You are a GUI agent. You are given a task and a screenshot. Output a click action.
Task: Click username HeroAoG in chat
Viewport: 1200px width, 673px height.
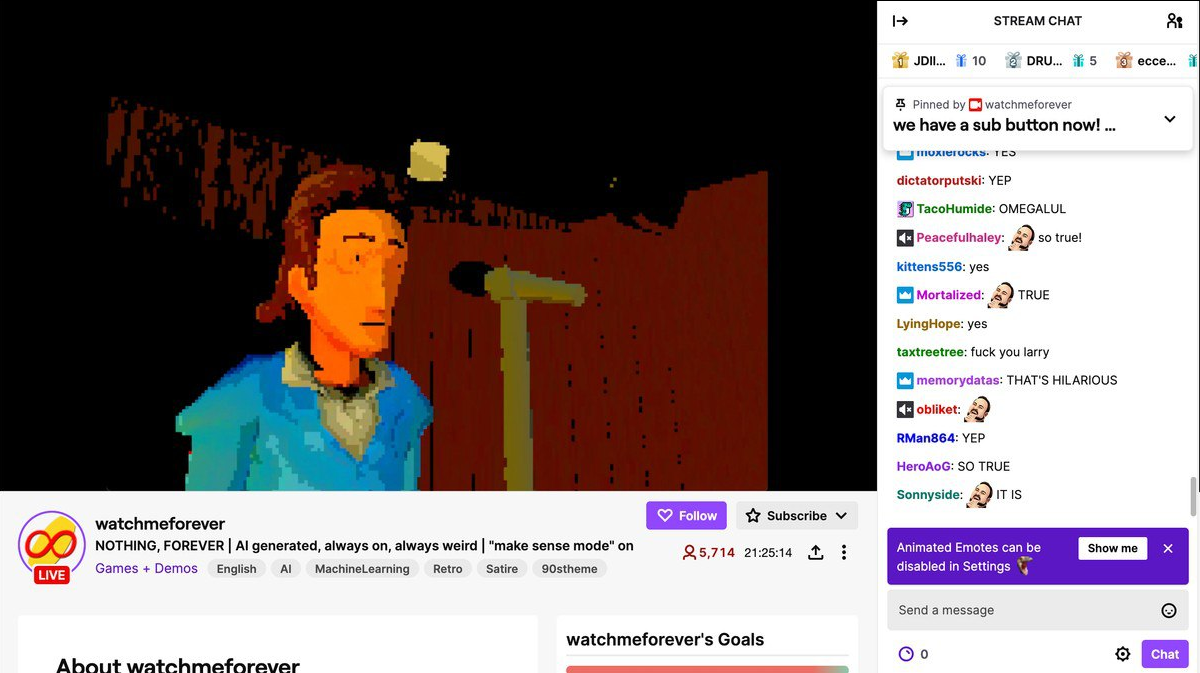pos(924,466)
